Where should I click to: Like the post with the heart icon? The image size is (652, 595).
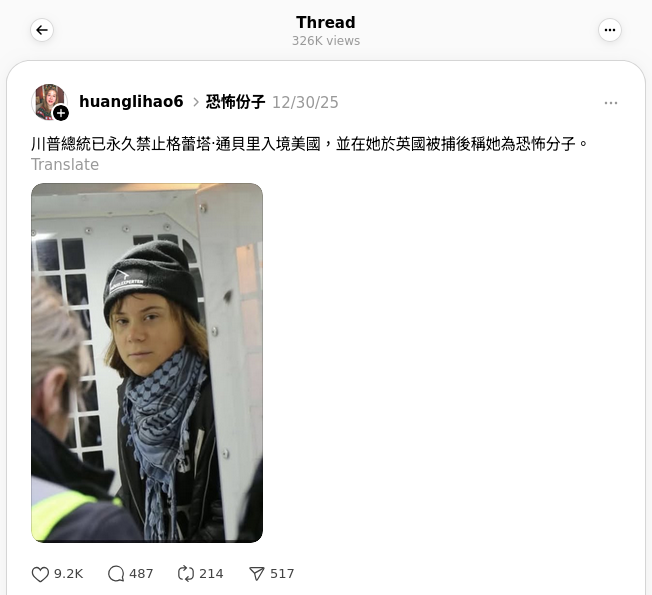pyautogui.click(x=40, y=574)
